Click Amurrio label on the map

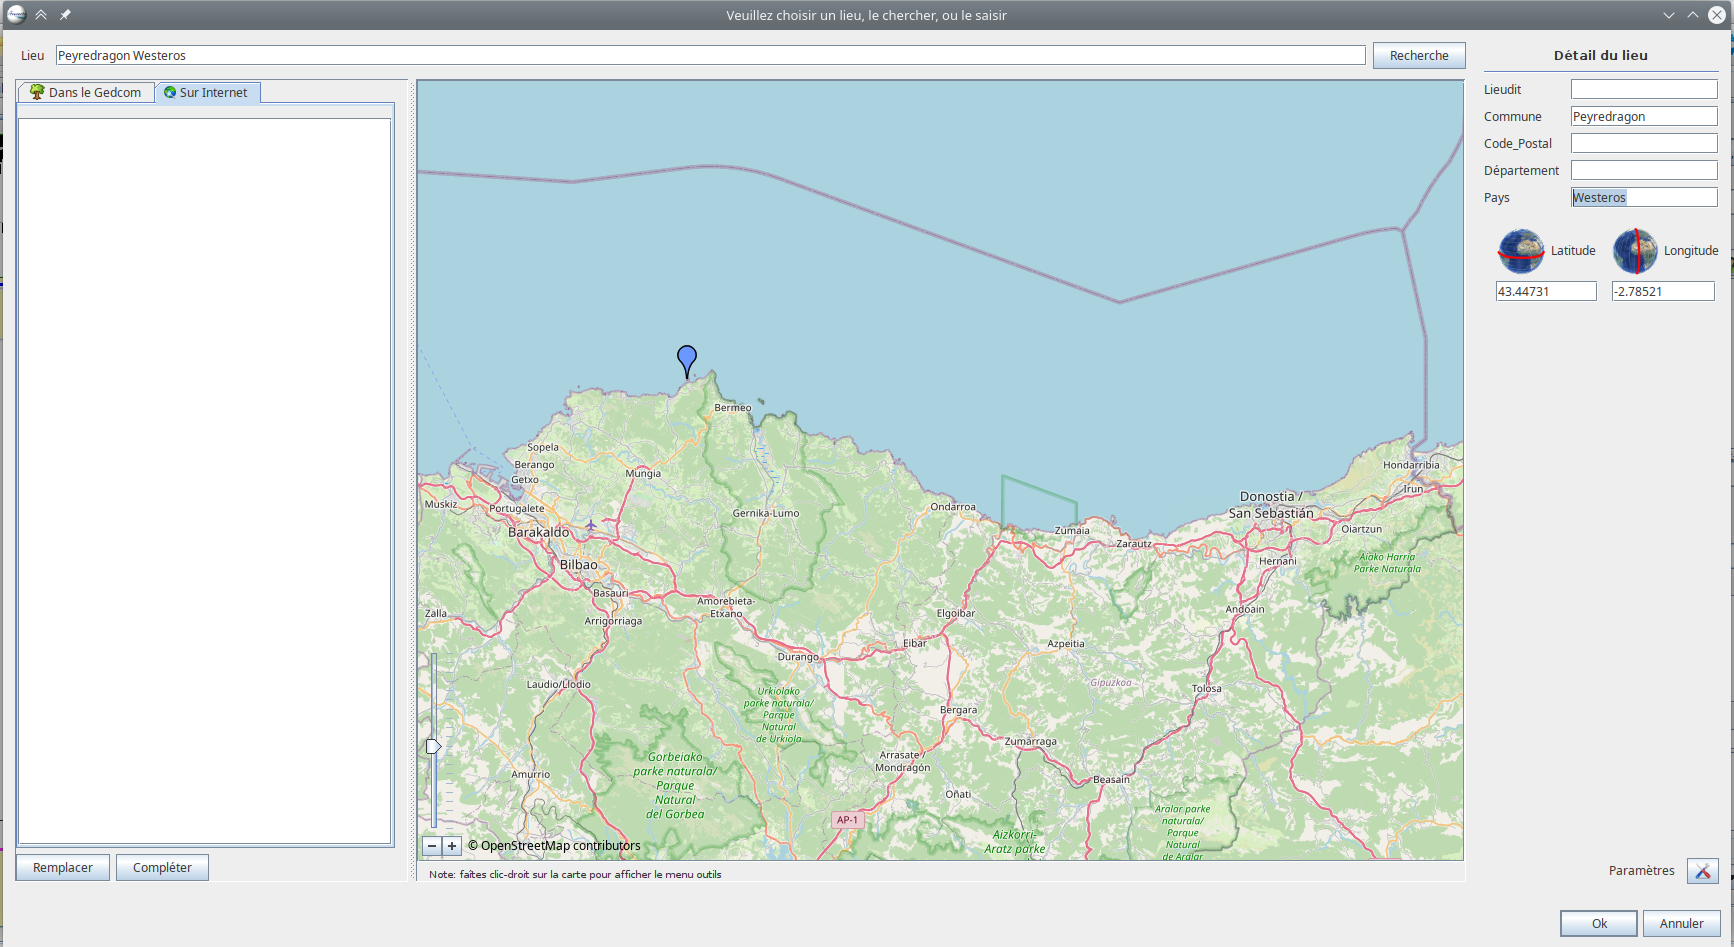530,775
